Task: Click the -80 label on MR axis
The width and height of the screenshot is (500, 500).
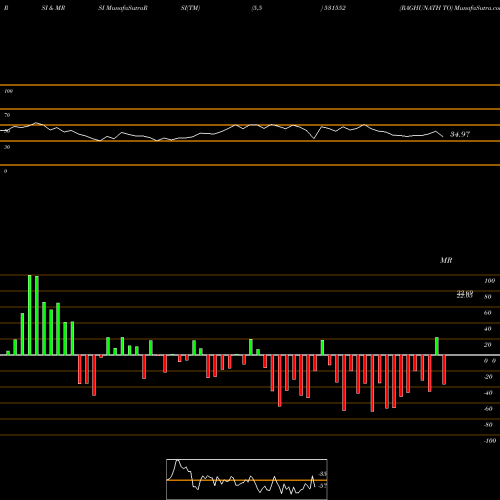Action: point(488,425)
